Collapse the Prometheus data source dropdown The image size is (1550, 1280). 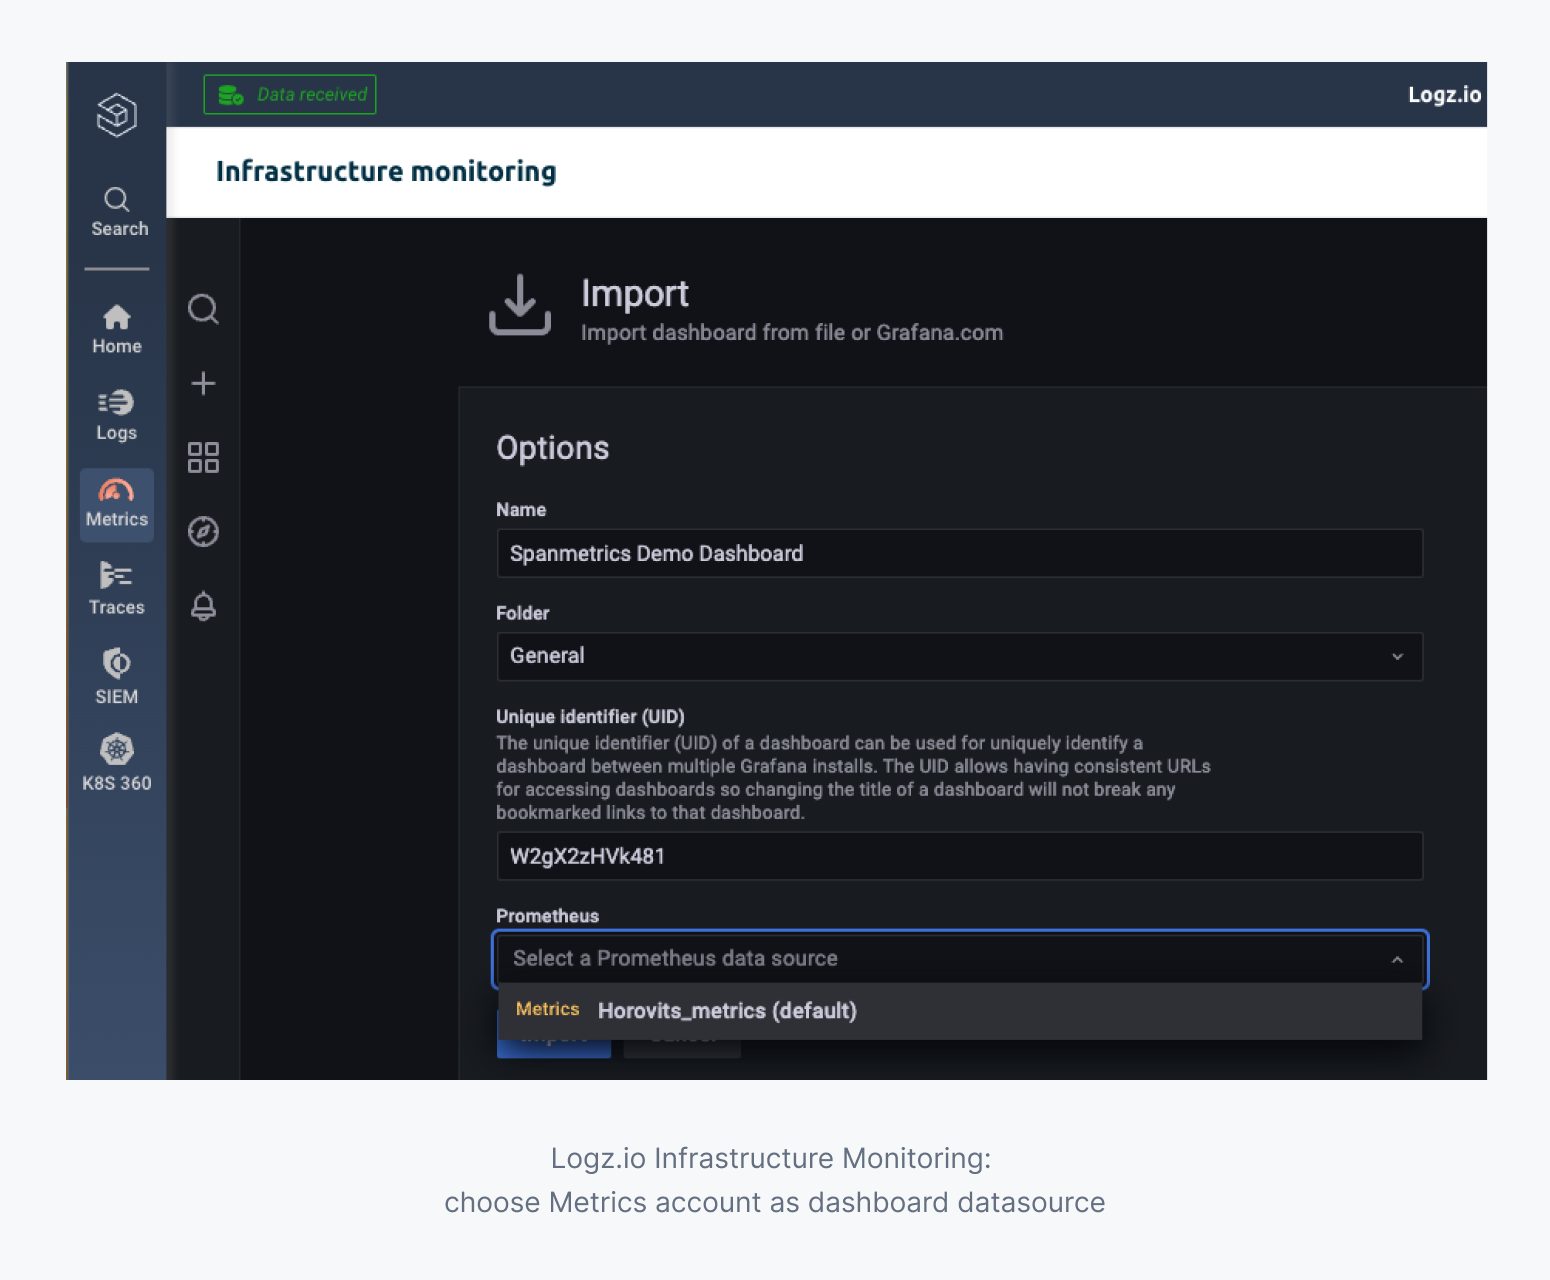click(1397, 959)
